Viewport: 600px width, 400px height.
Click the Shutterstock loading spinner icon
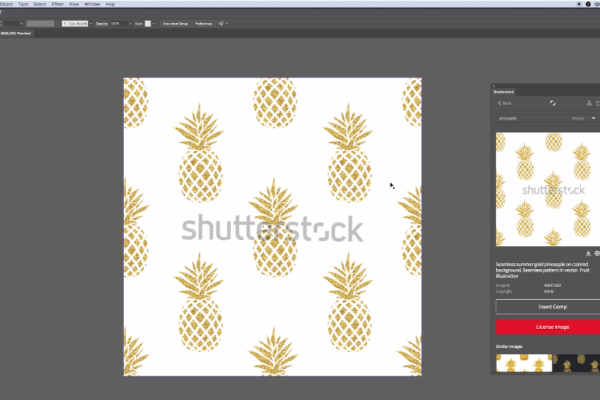551,102
